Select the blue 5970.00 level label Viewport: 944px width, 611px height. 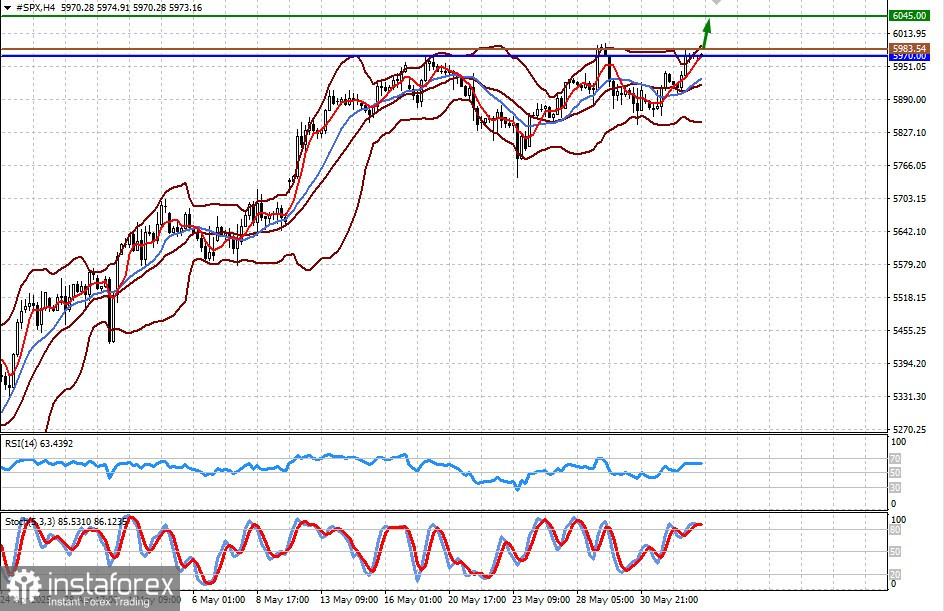909,56
